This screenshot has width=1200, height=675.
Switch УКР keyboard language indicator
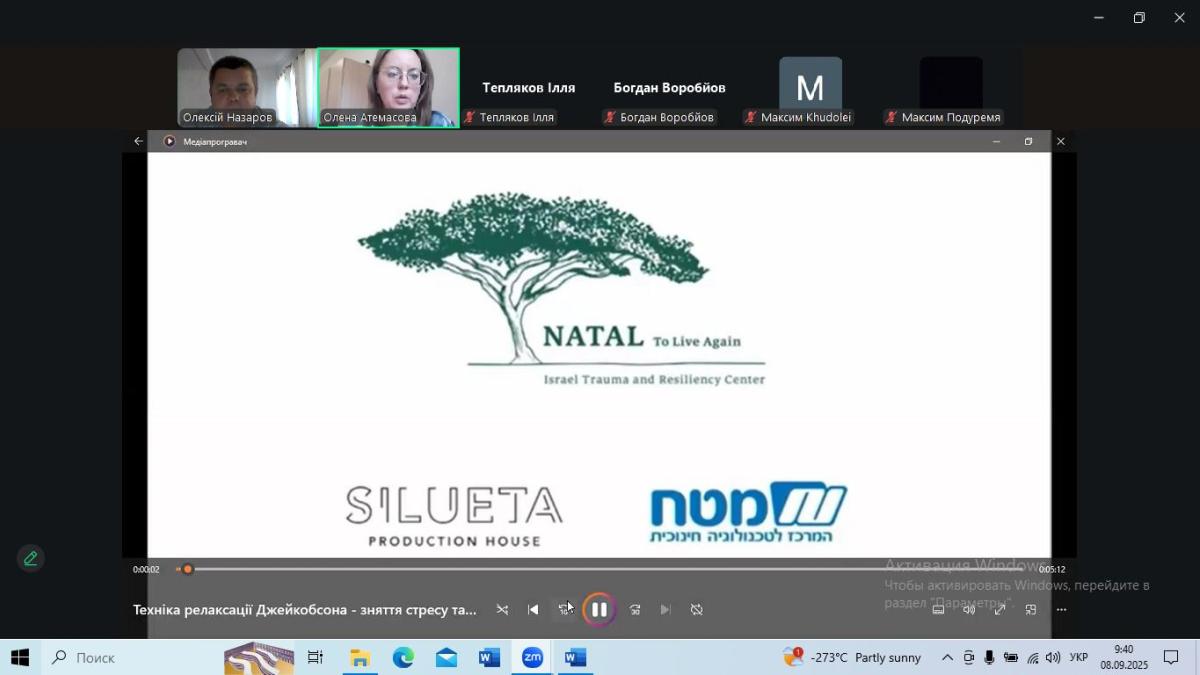1079,657
